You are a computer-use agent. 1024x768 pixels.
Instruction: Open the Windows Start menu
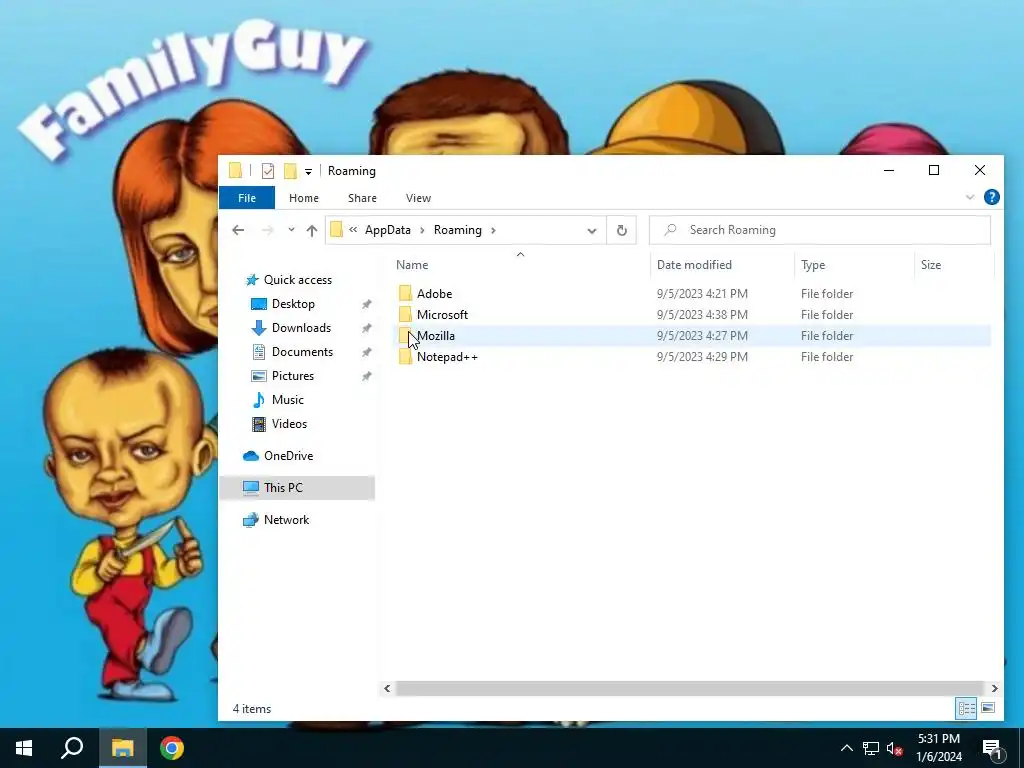click(x=24, y=748)
